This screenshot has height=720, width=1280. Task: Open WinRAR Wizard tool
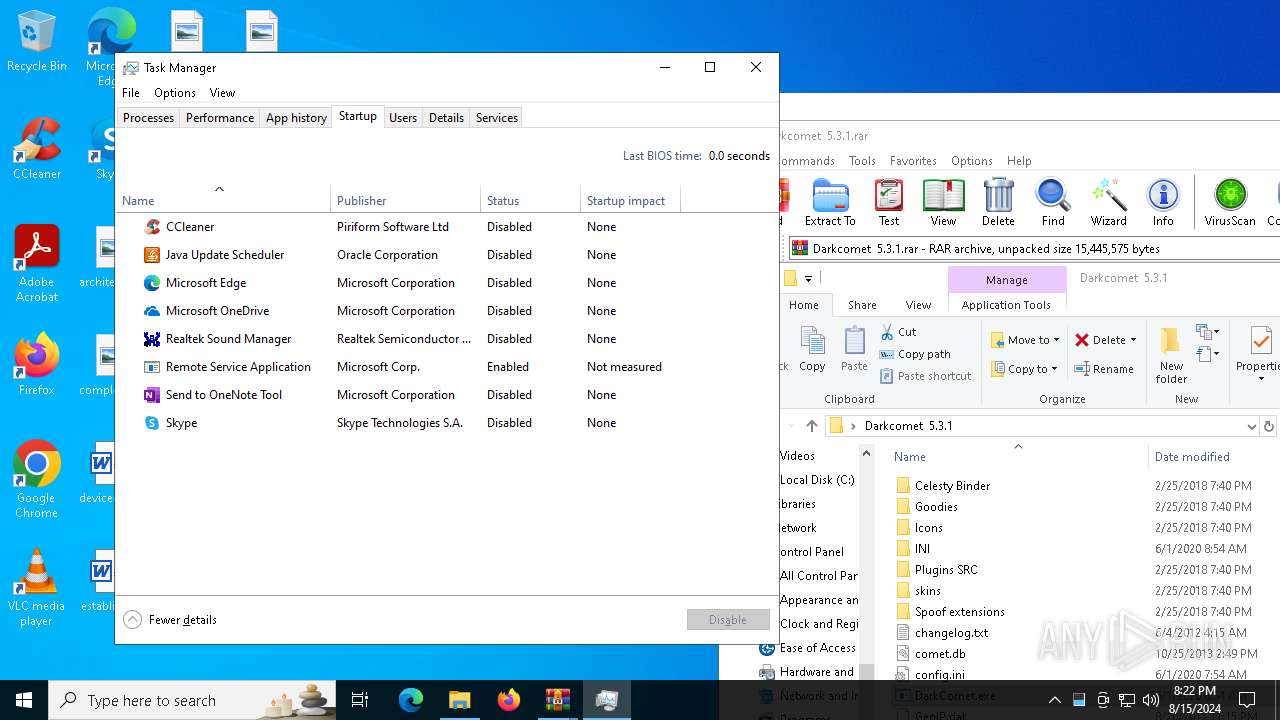(1108, 203)
